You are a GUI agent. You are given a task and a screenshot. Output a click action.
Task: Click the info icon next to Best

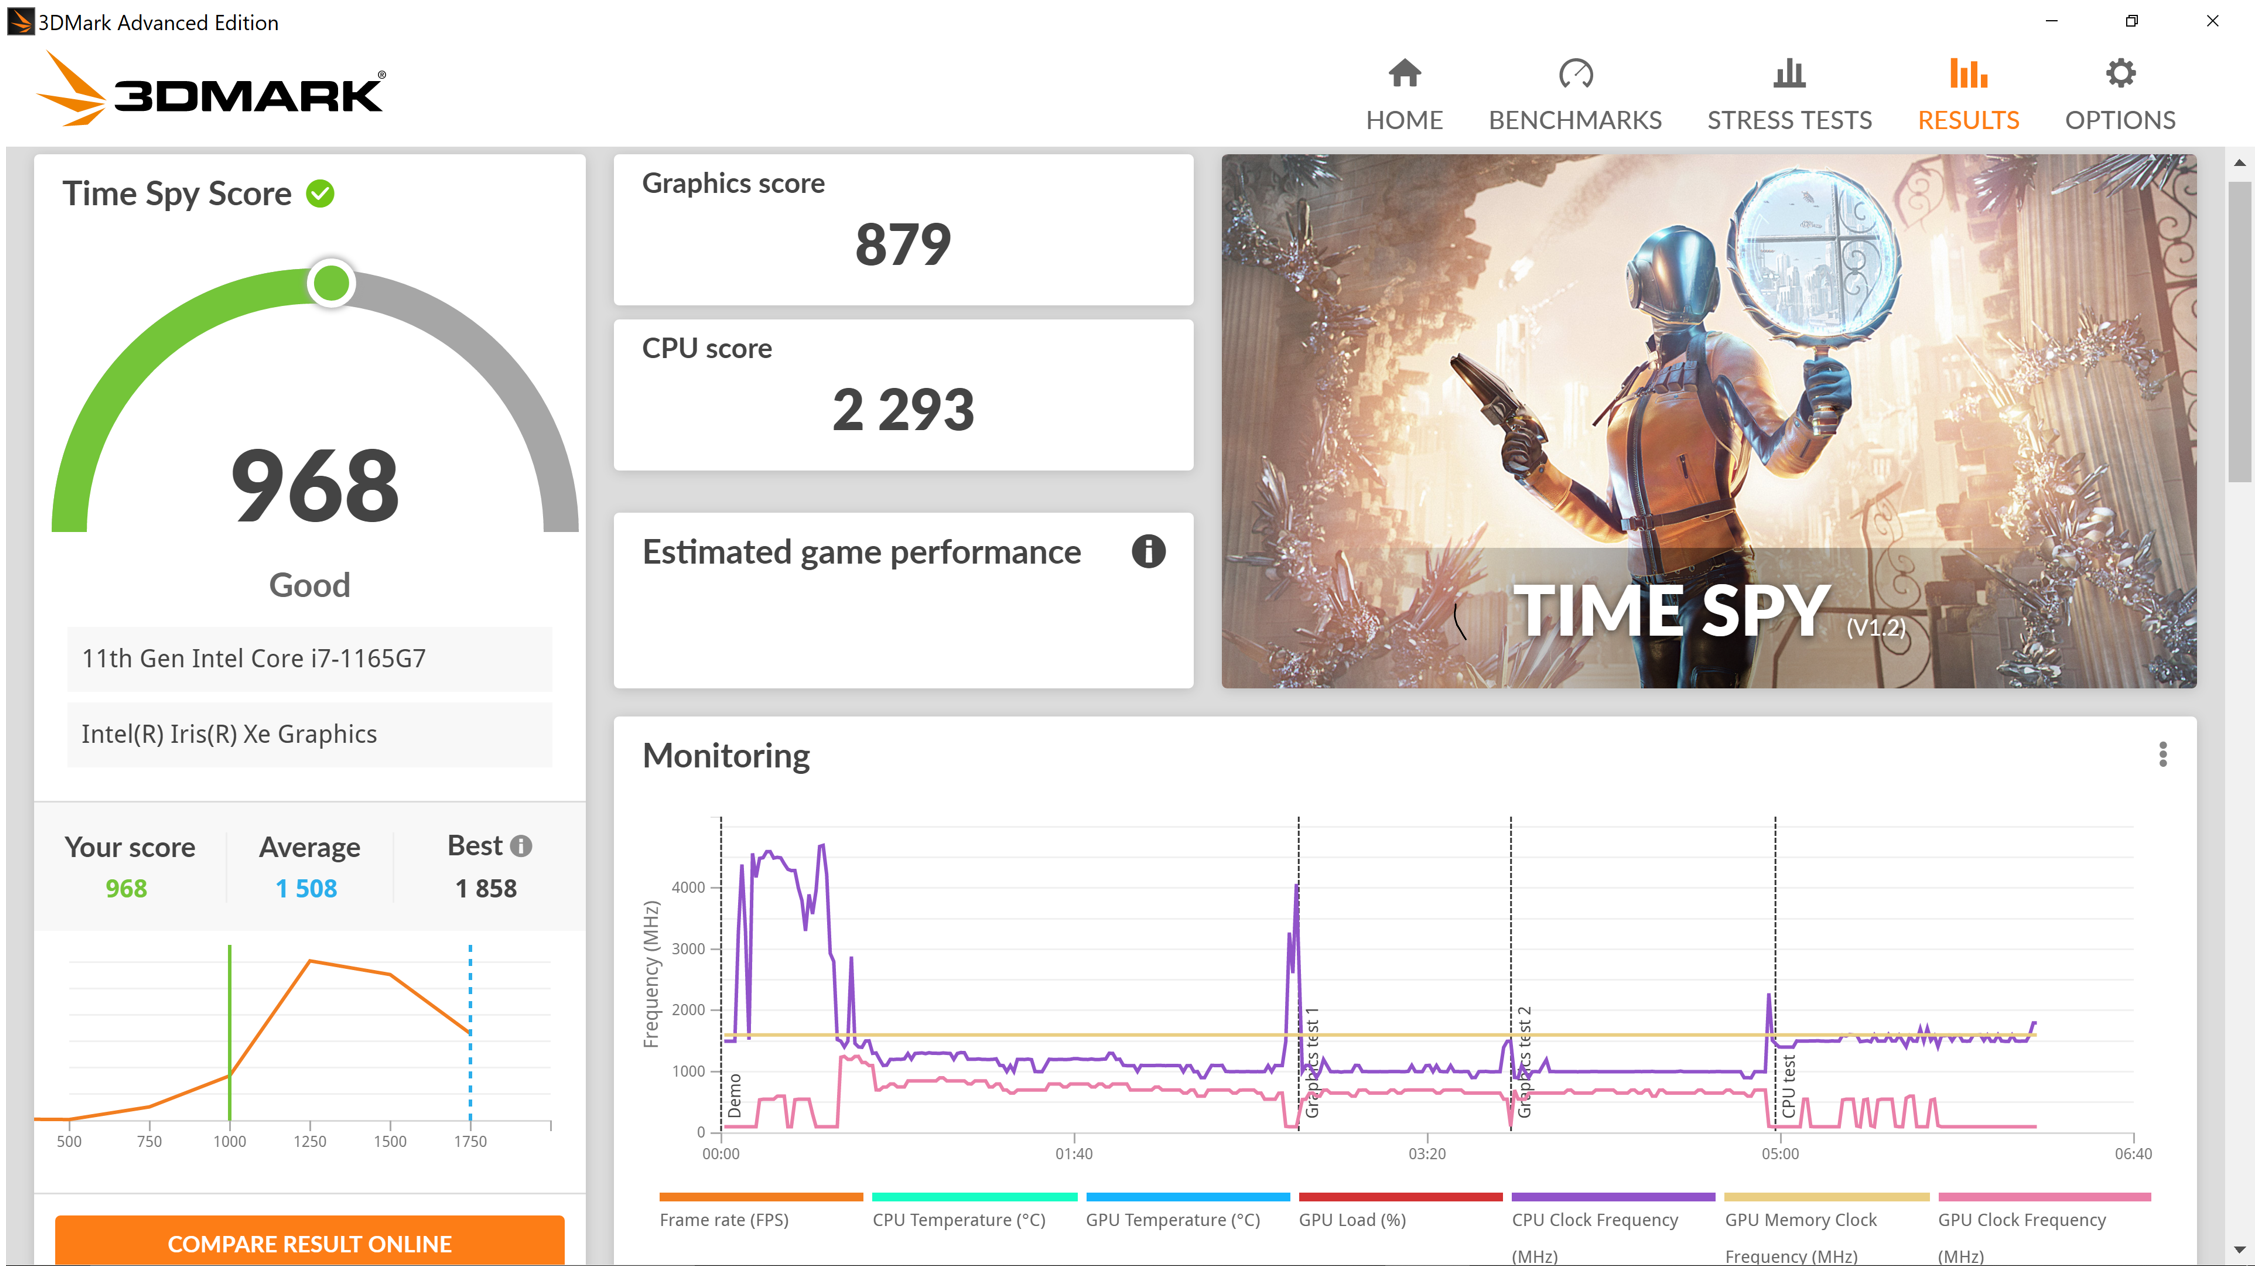click(521, 846)
